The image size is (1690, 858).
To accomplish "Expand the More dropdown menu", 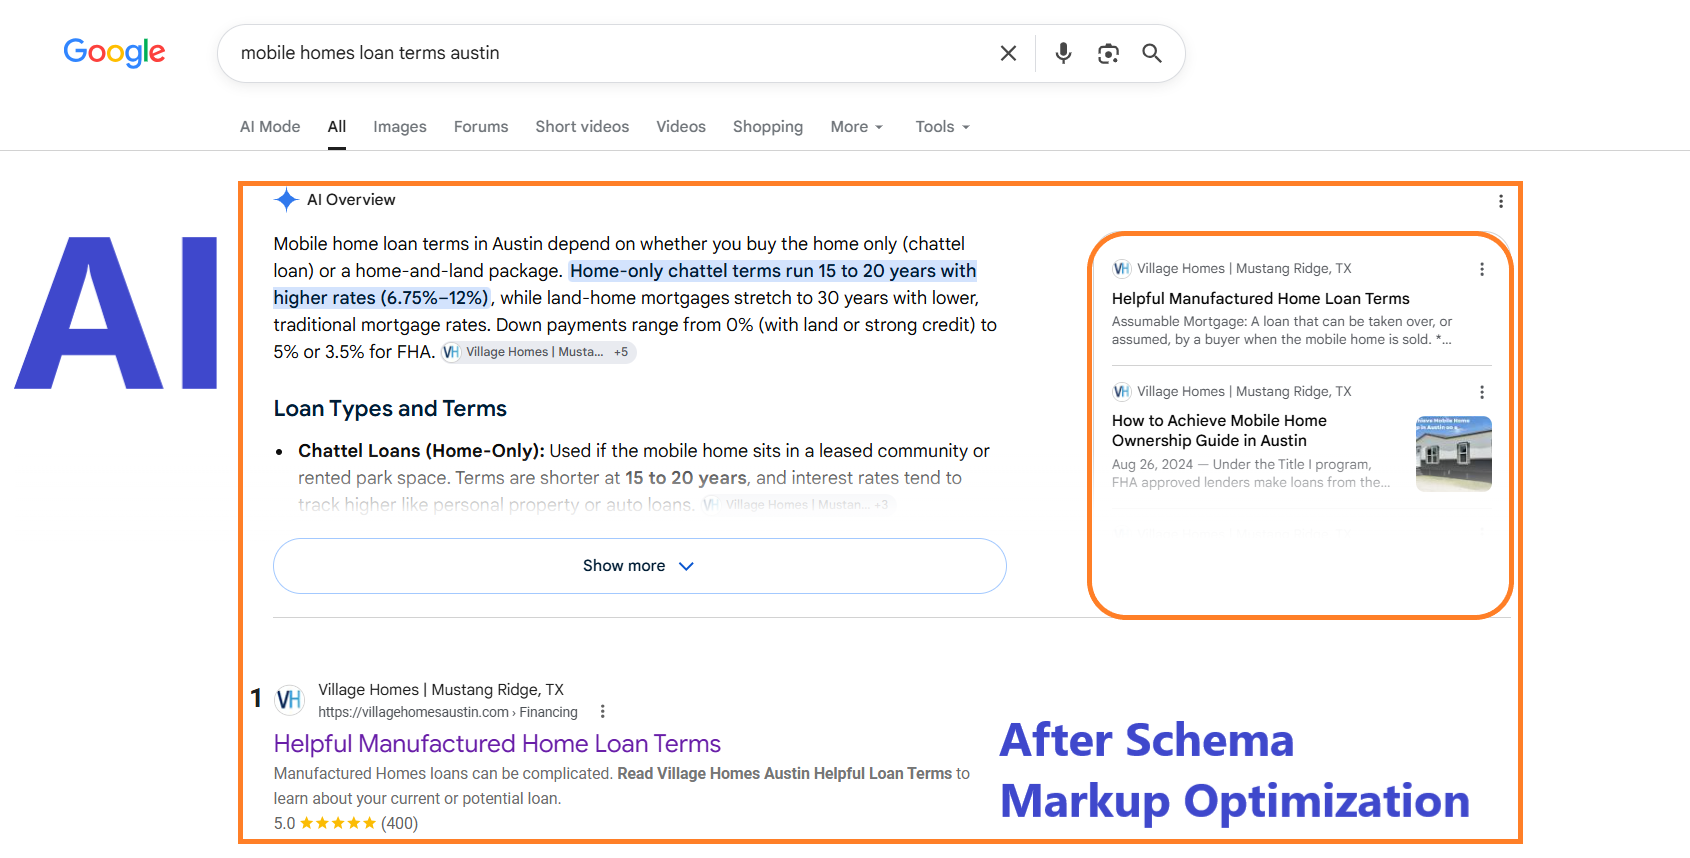I will pyautogui.click(x=857, y=126).
